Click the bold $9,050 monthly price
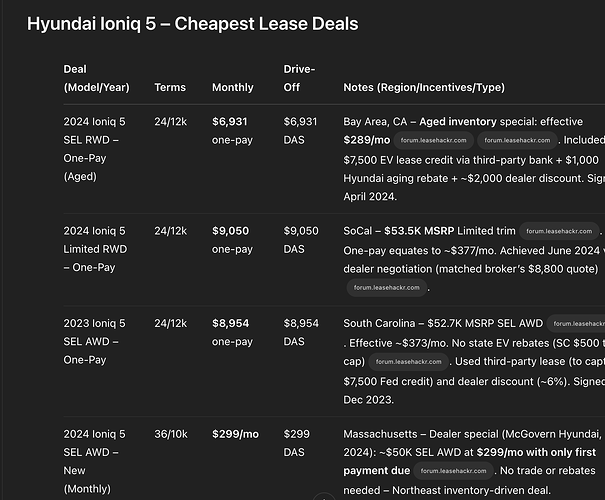This screenshot has height=500, width=605. click(230, 231)
